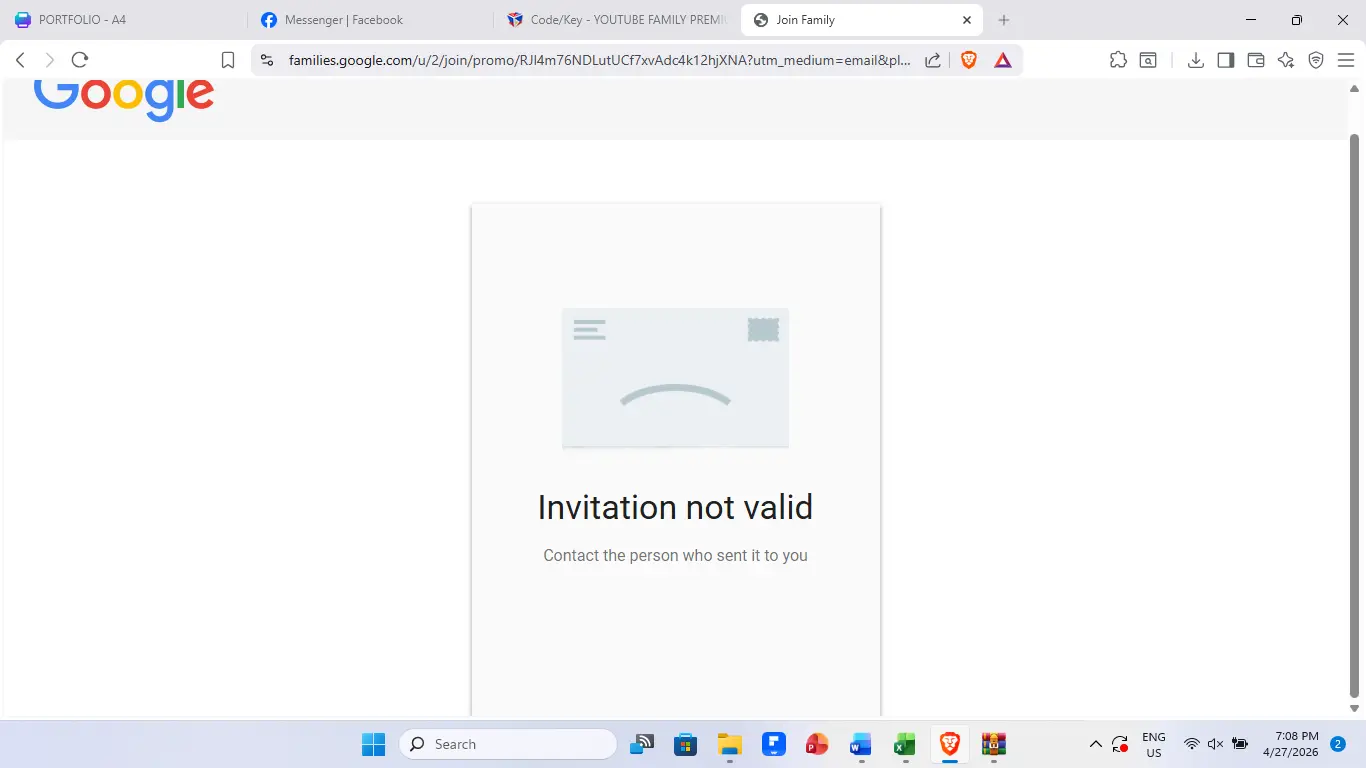
Task: Click the page vertical scrollbar thumb
Action: pyautogui.click(x=1355, y=415)
